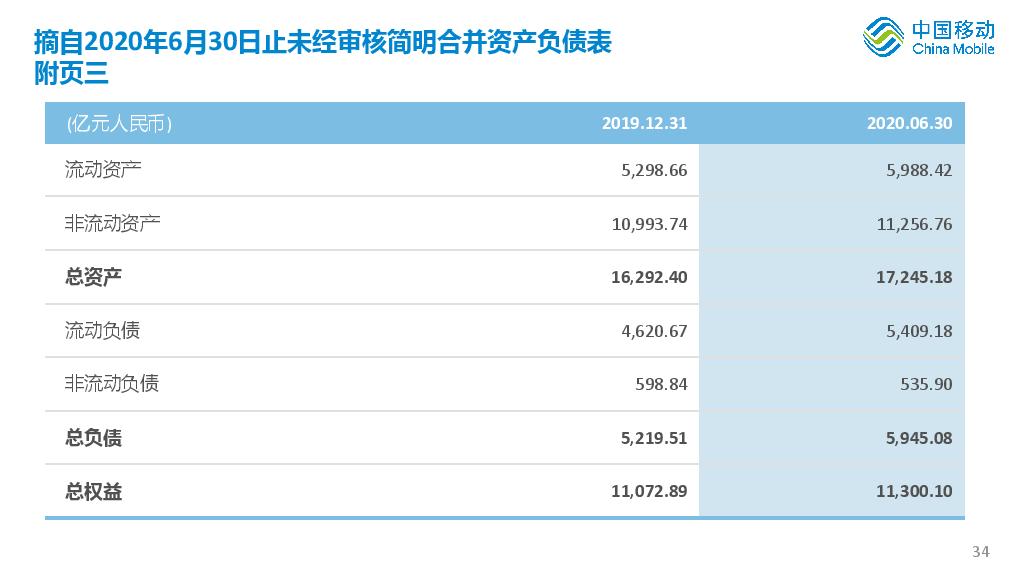Click the China Mobile logo icon
The image size is (1019, 573).
coord(883,37)
